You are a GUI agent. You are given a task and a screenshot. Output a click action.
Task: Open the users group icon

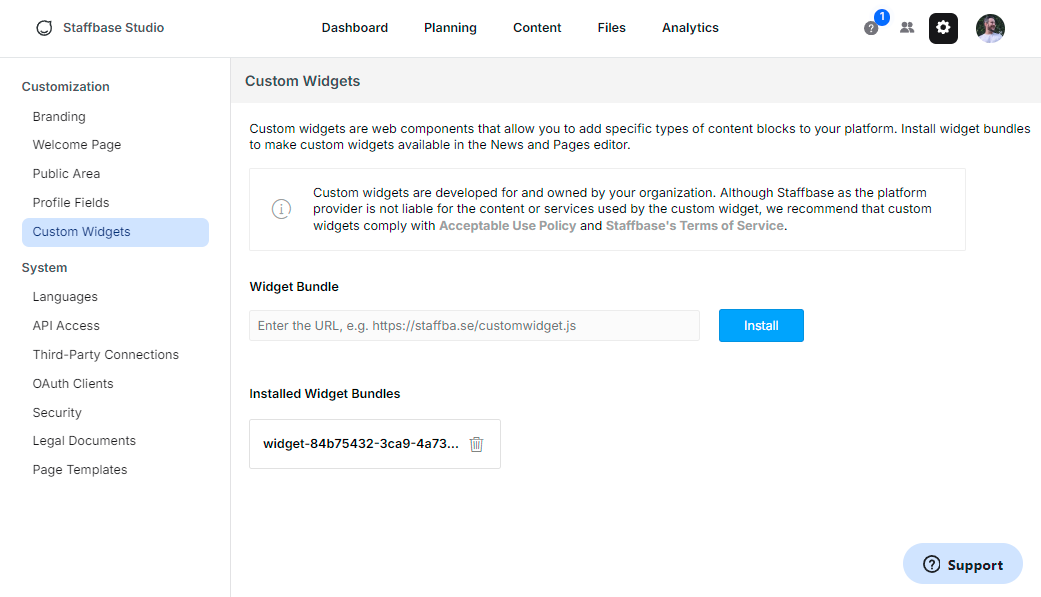coord(907,28)
